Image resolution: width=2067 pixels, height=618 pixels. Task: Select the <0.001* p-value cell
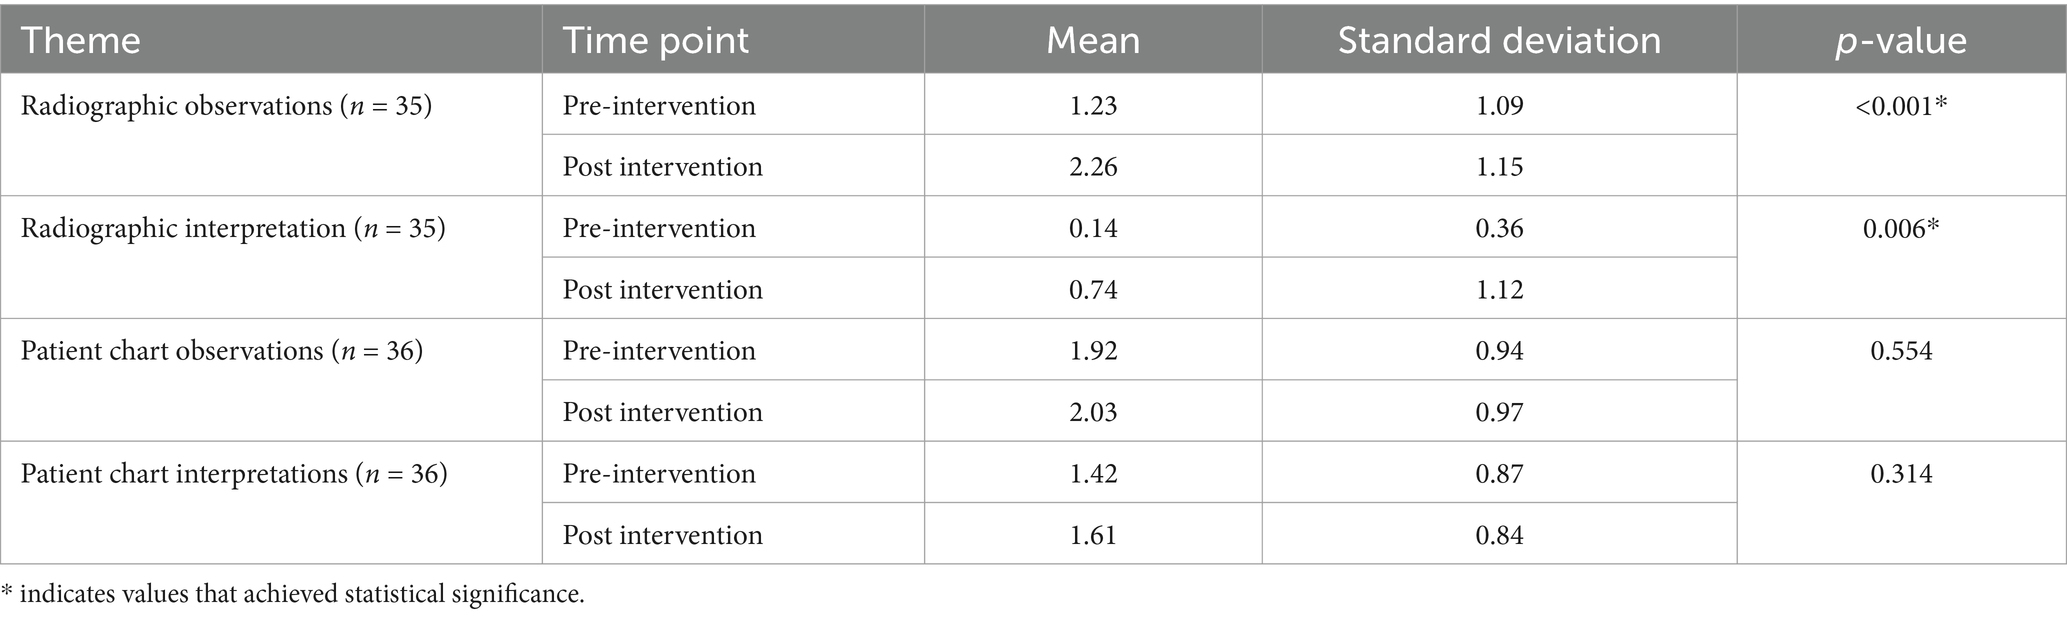(x=1901, y=135)
